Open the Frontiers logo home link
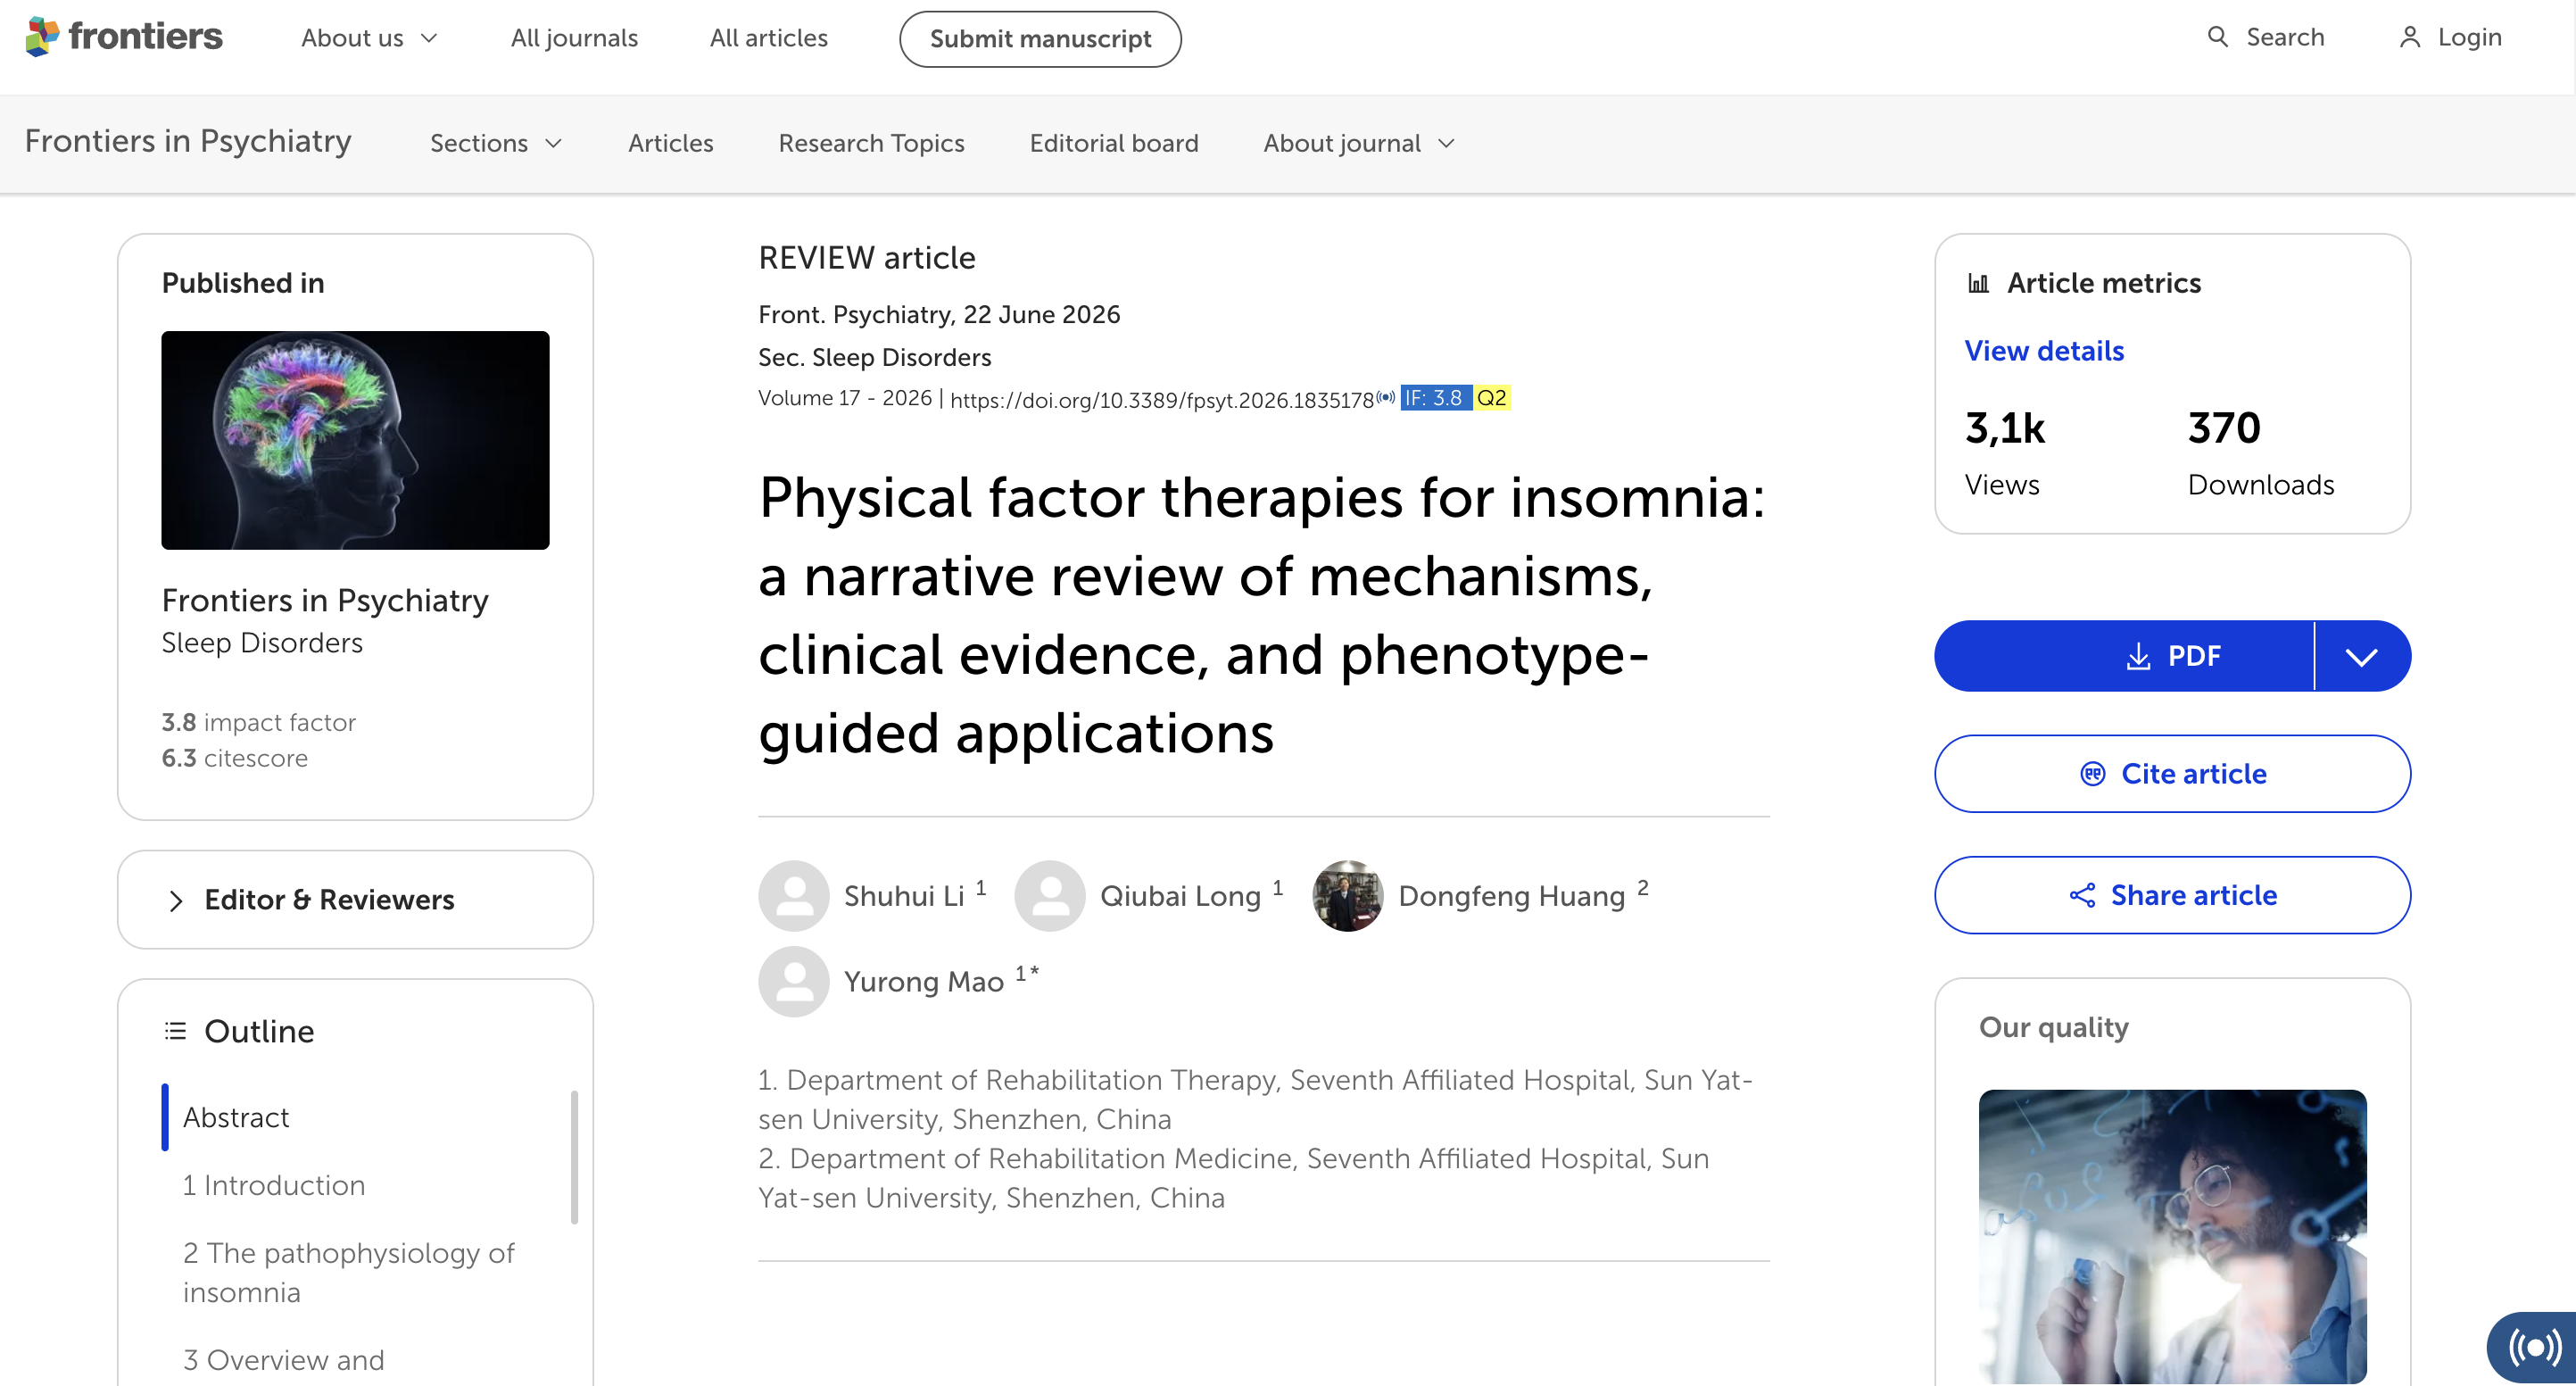This screenshot has height=1386, width=2576. 124,37
